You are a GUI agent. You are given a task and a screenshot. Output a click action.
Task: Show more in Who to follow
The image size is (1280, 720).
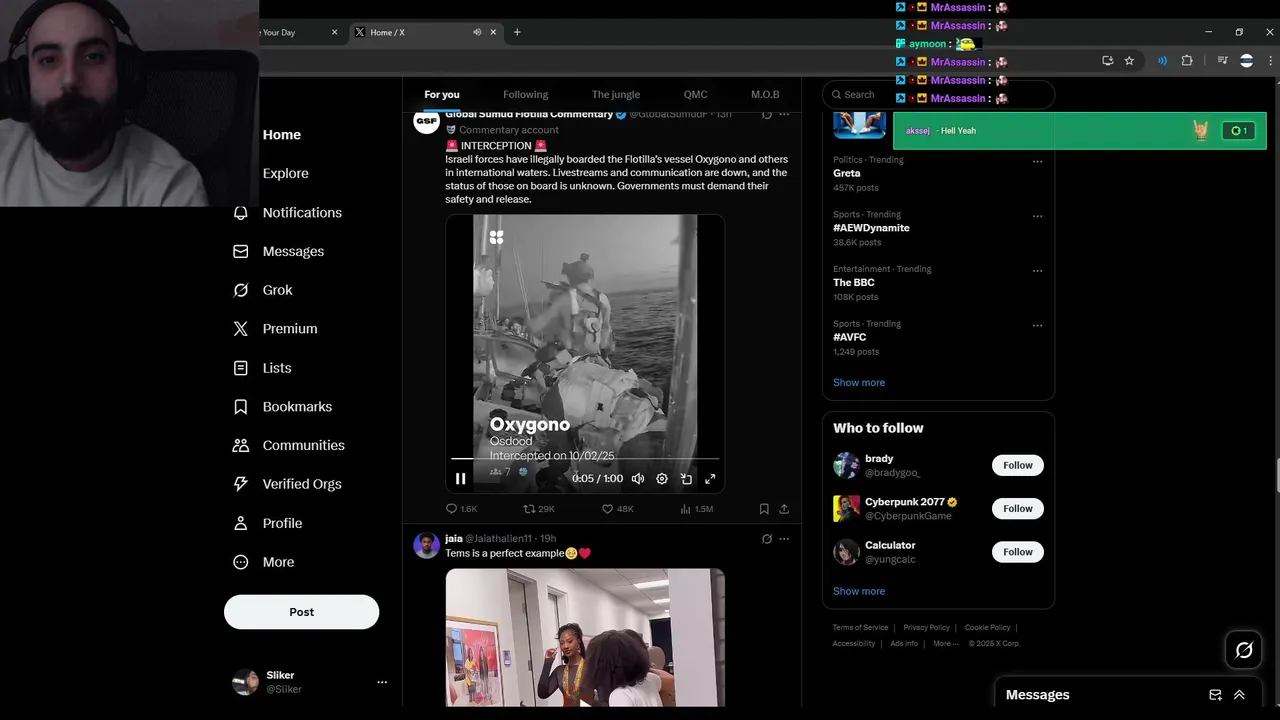coord(859,591)
